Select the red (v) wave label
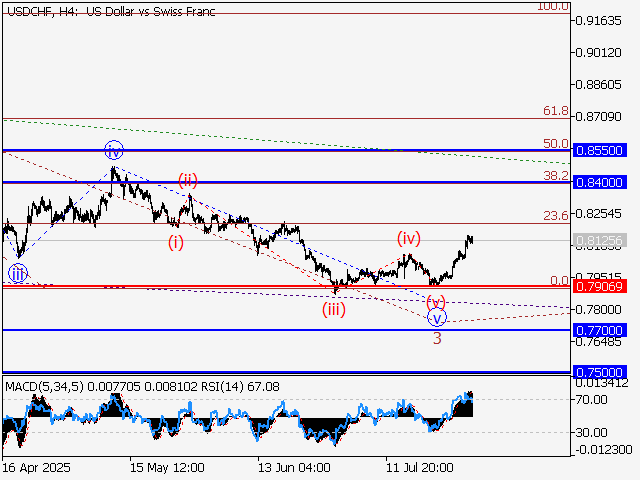Viewport: 640px width, 480px height. click(x=436, y=301)
